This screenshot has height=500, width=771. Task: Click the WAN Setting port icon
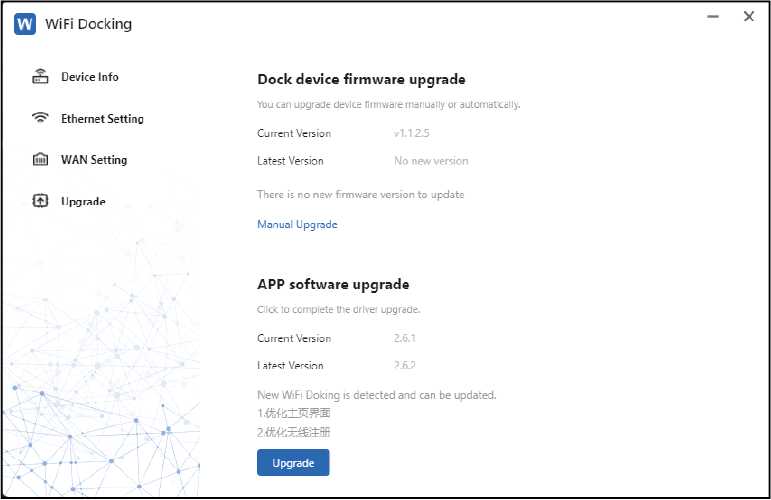[41, 160]
